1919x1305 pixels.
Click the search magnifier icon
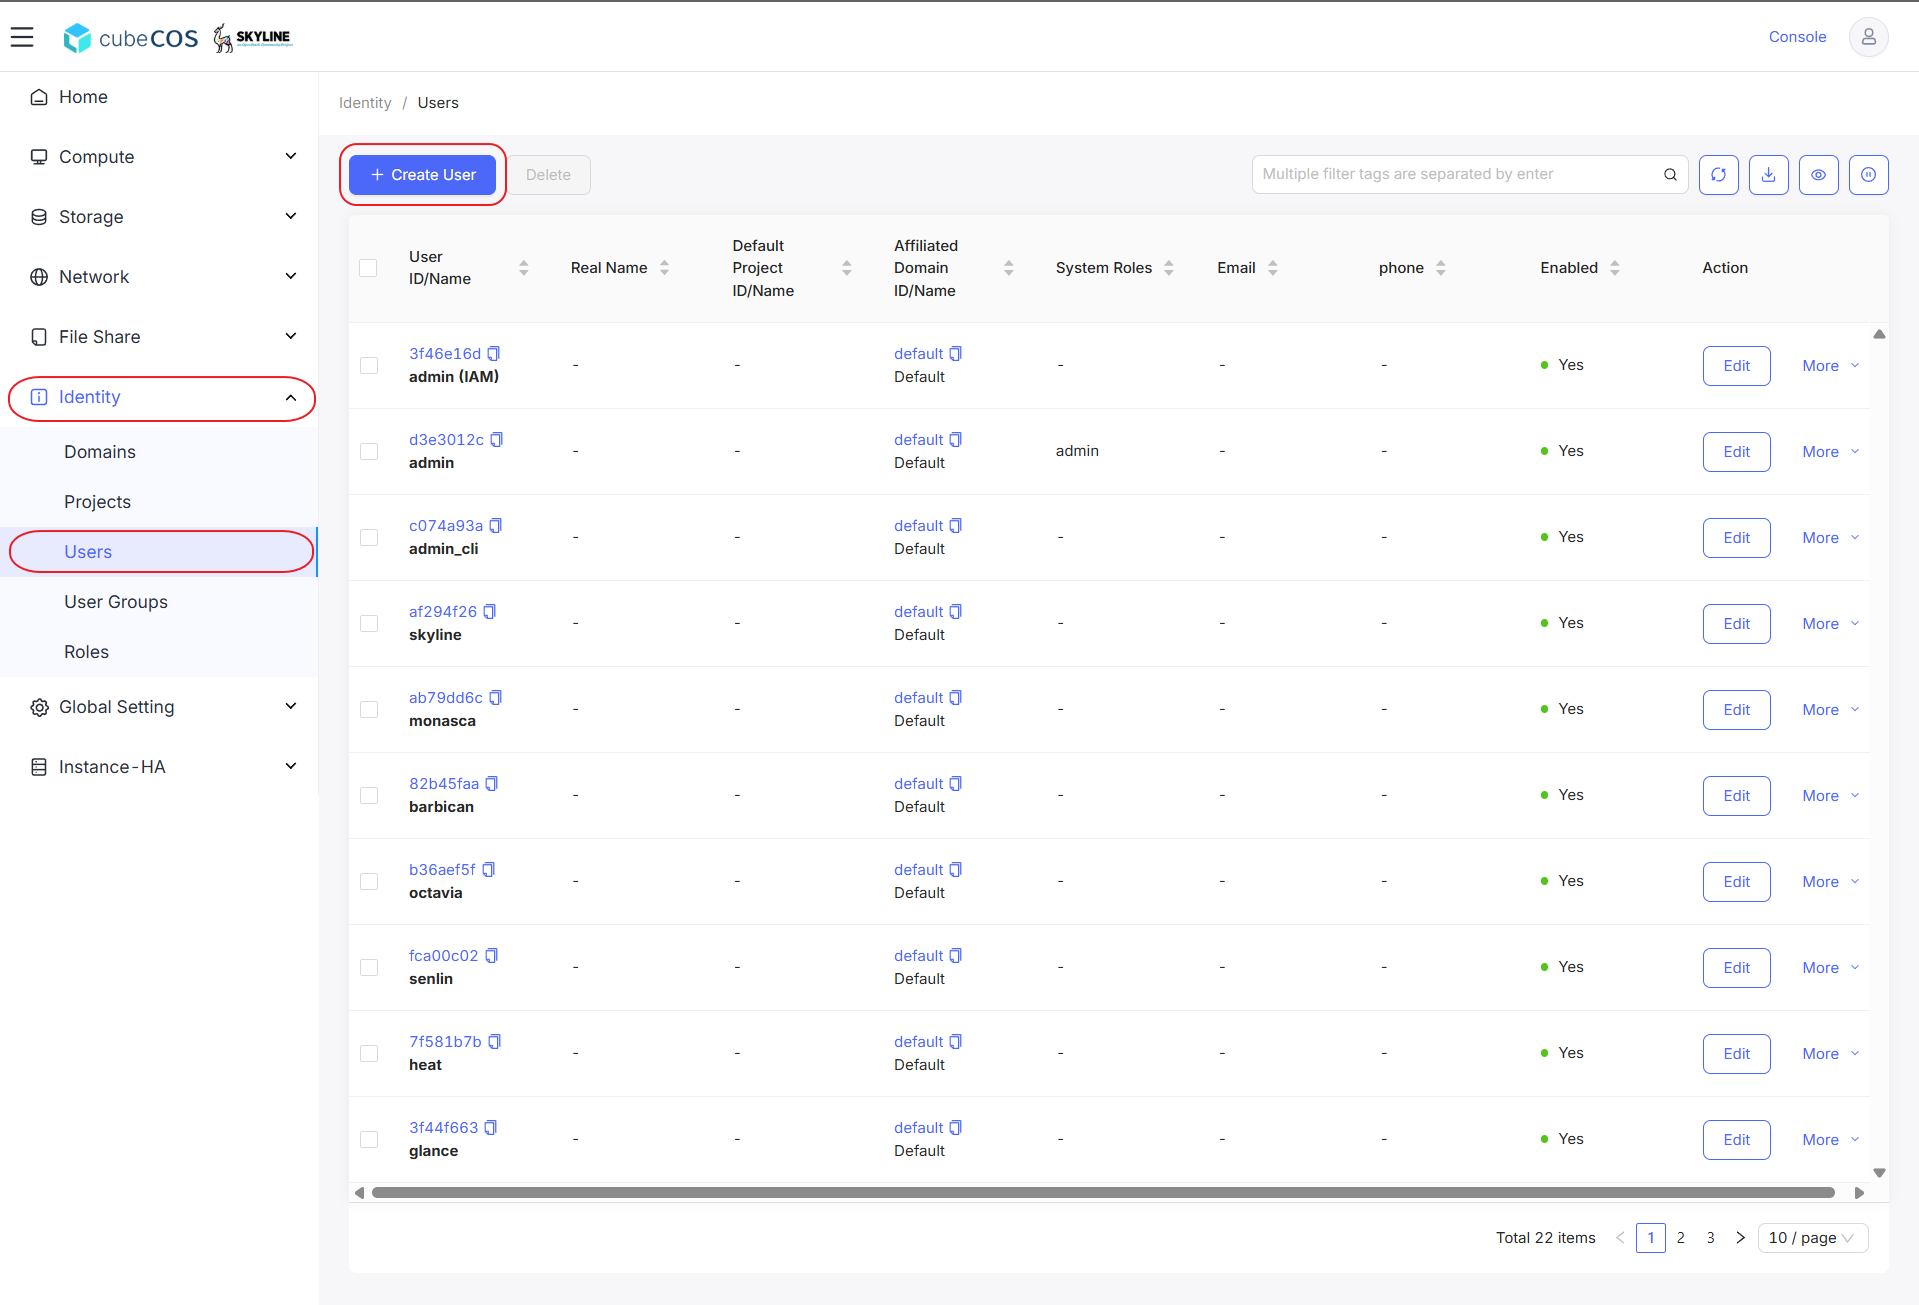point(1670,175)
